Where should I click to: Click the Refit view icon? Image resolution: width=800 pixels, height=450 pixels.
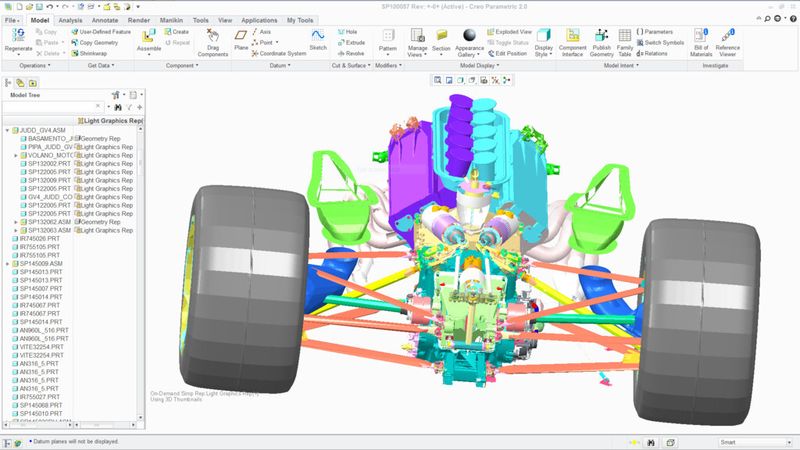(437, 80)
